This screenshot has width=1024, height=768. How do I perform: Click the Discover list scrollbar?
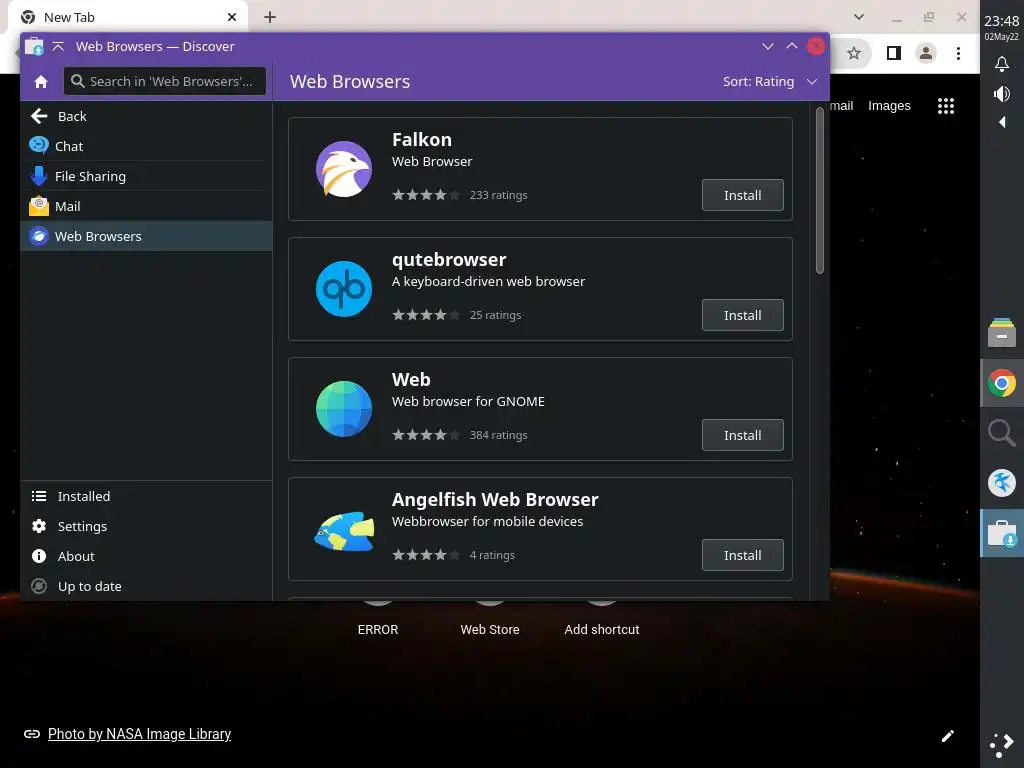pyautogui.click(x=820, y=190)
